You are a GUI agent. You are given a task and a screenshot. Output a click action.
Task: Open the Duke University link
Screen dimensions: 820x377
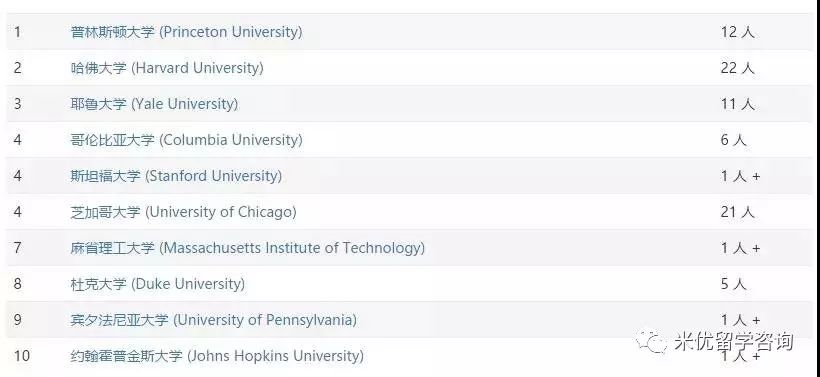tap(157, 284)
